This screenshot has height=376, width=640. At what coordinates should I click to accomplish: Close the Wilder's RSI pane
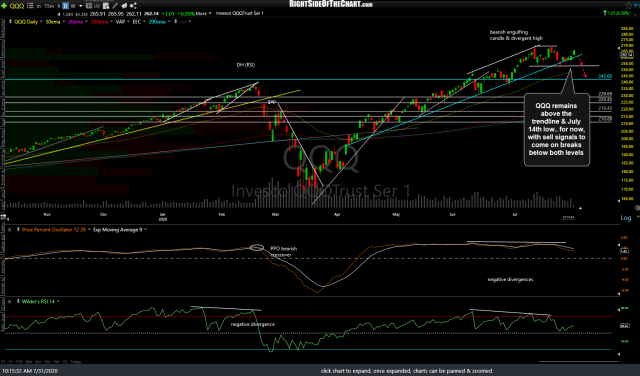click(x=9, y=302)
